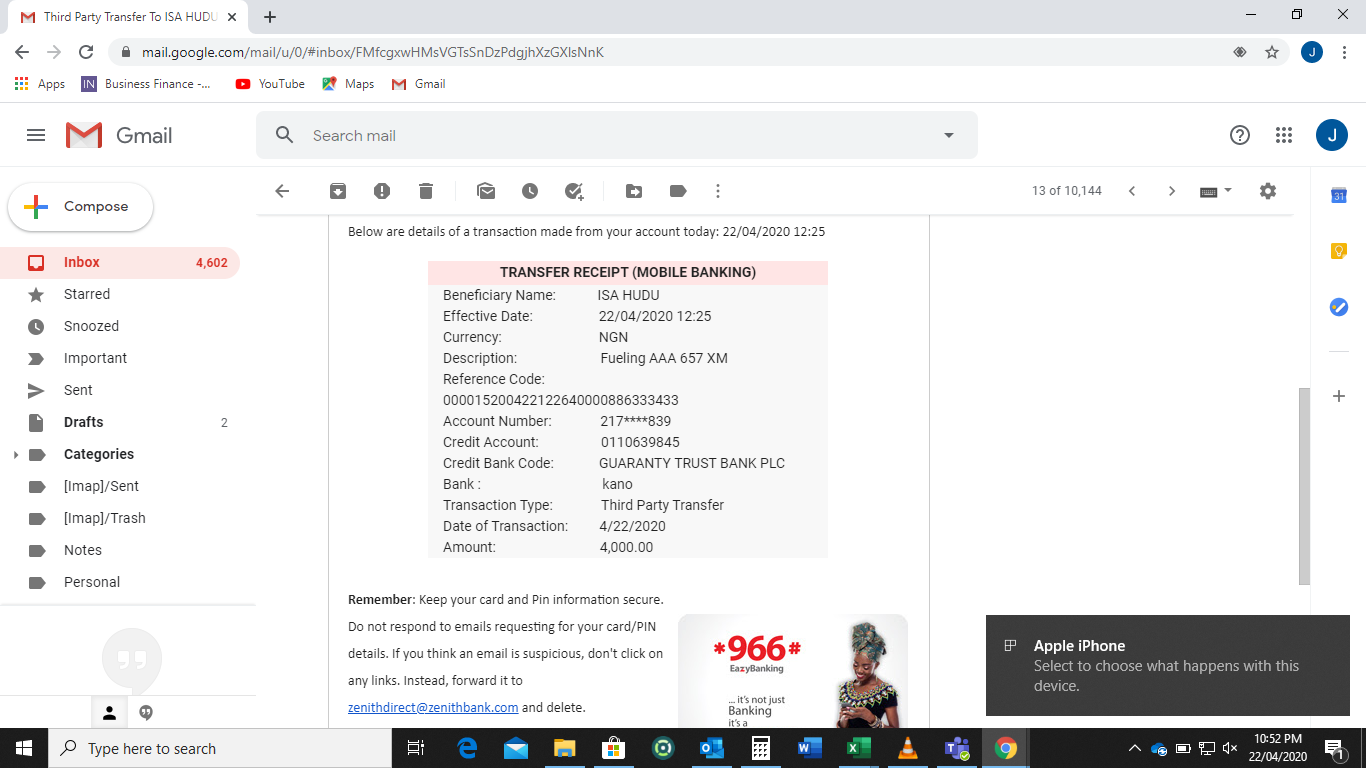Show hidden system tray icons
The image size is (1366, 768).
click(x=1134, y=748)
